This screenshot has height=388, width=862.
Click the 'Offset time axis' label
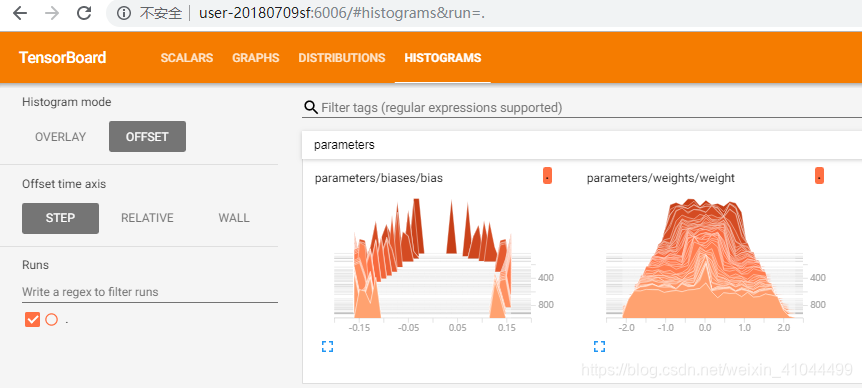64,184
